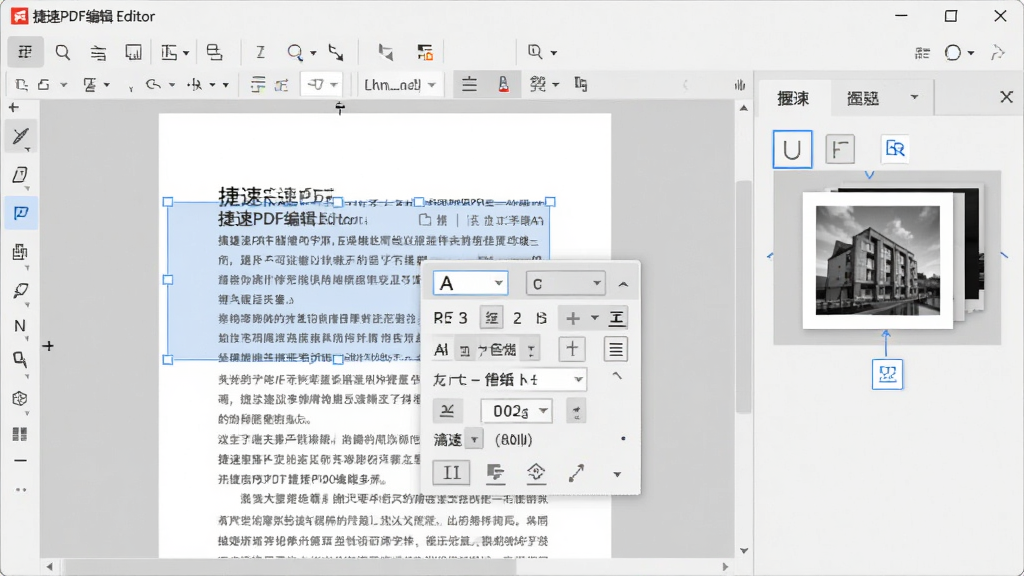Click the stacked-pages icon in top toolbar

click(x=214, y=52)
